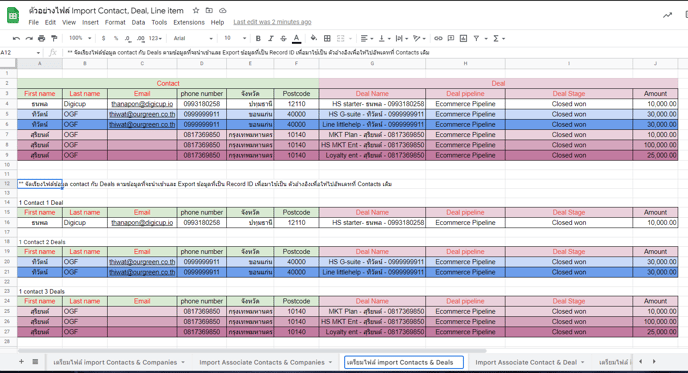688x373 pixels.
Task: Activate the Paint format roller
Action: coord(54,39)
